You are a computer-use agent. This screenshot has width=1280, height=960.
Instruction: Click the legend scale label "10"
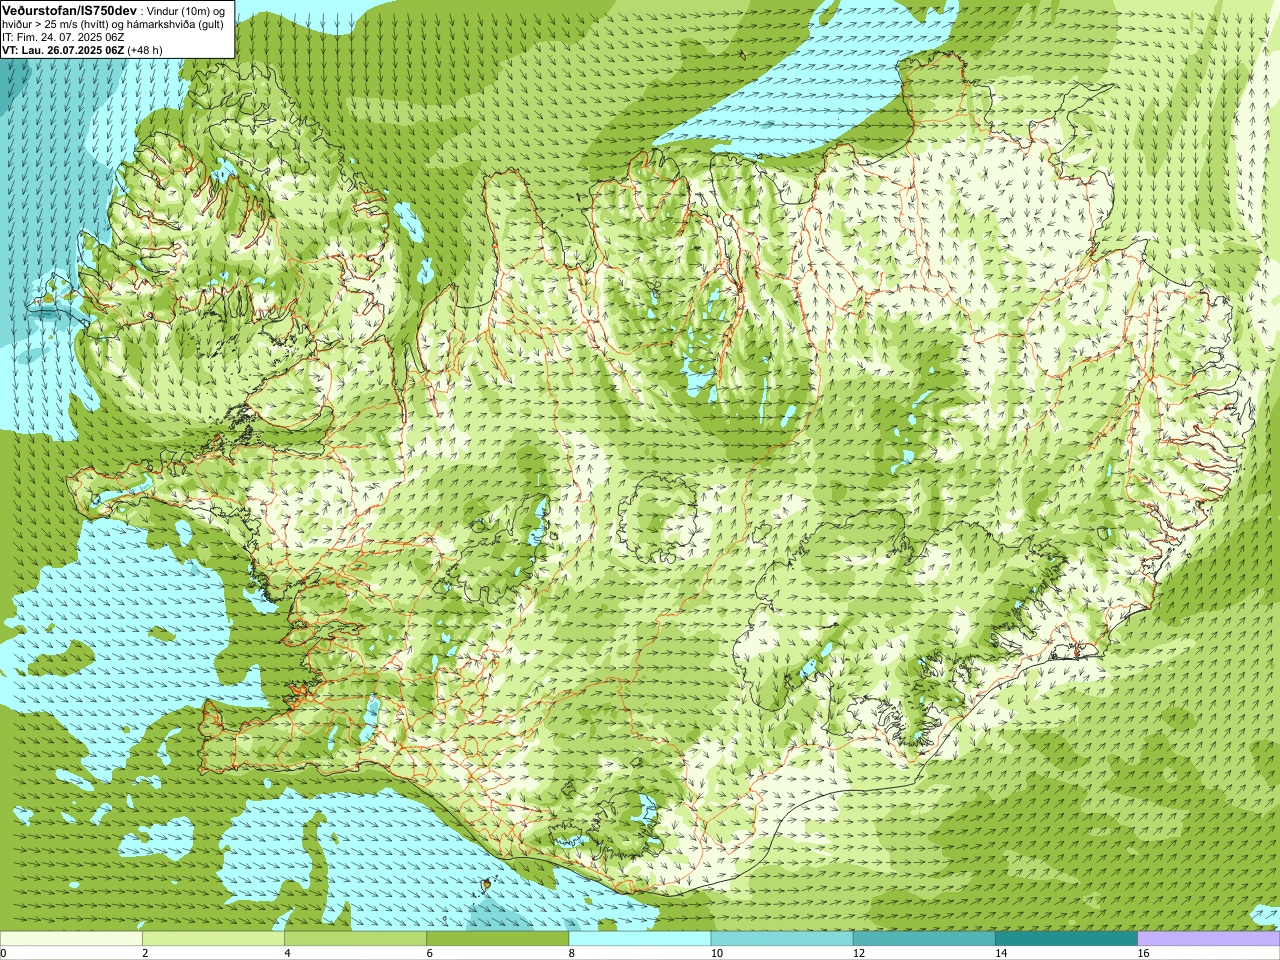[x=716, y=953]
